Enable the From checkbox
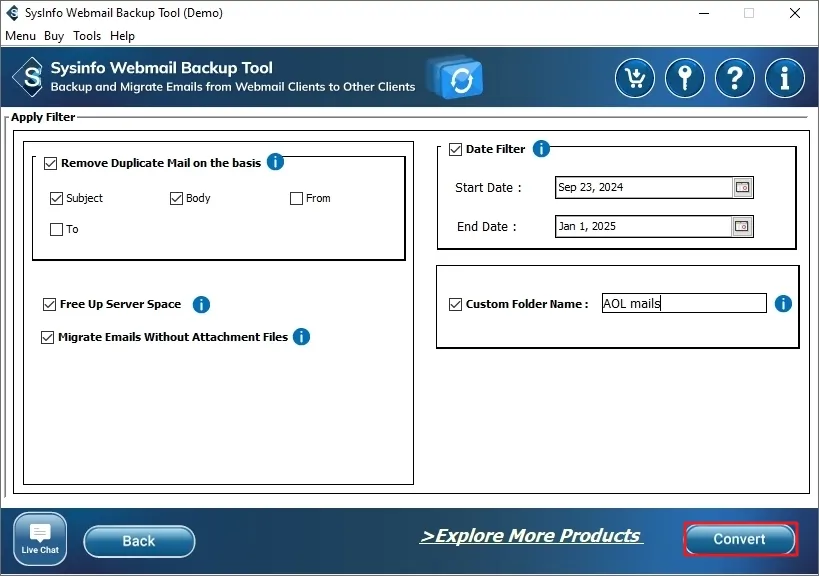819x576 pixels. pos(296,198)
